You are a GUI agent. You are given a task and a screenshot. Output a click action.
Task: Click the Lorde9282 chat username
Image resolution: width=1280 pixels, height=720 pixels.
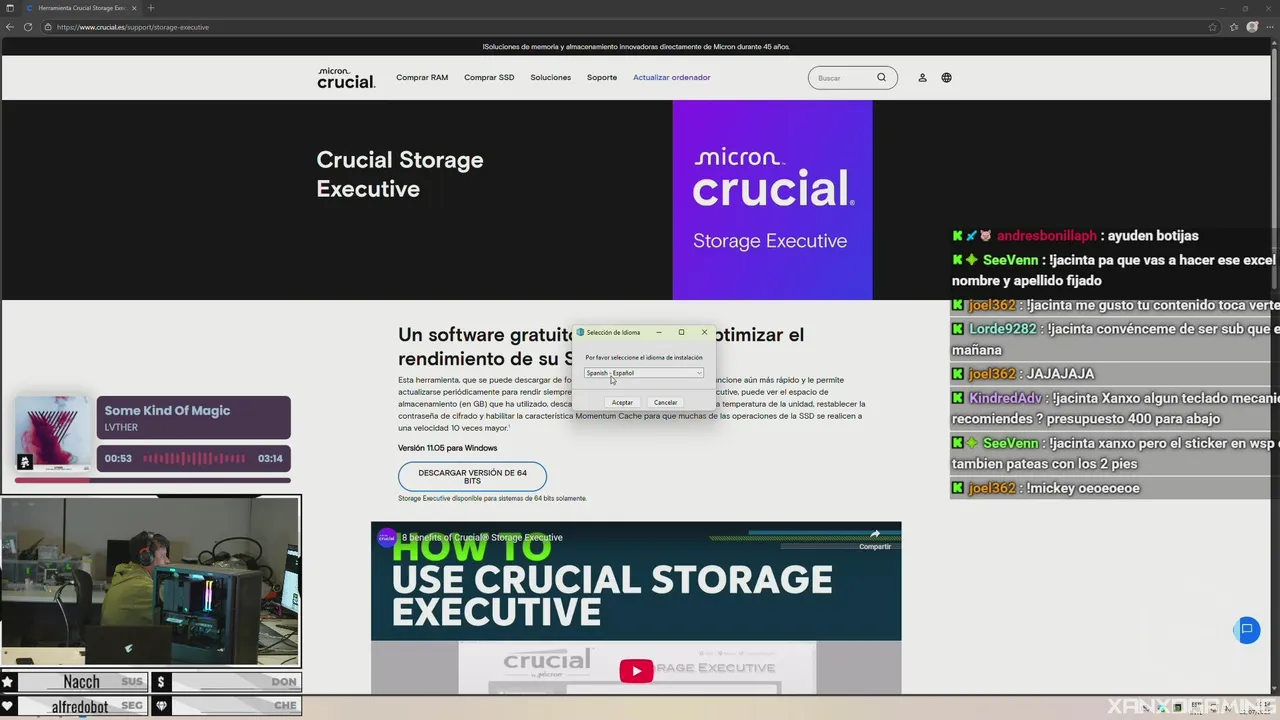tap(1004, 329)
